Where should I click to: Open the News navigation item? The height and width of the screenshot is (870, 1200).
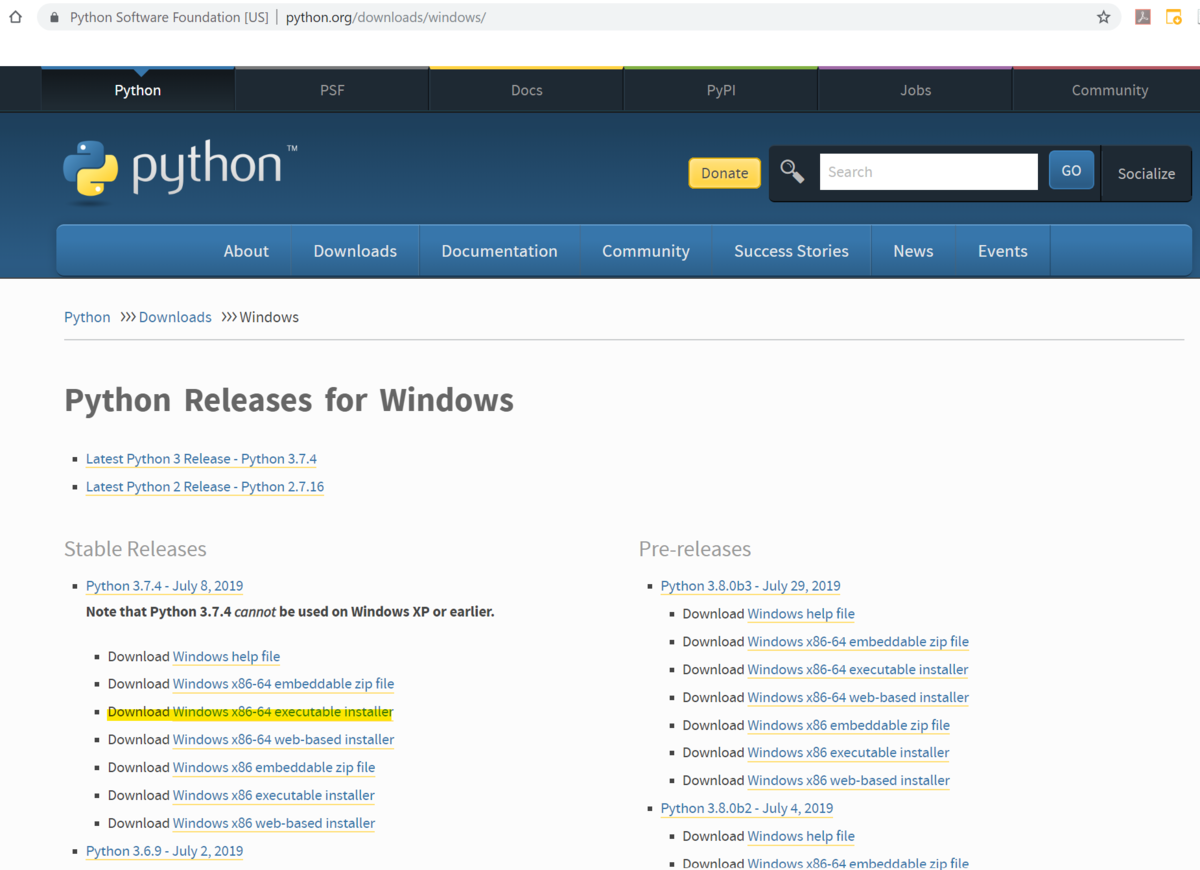tap(913, 251)
